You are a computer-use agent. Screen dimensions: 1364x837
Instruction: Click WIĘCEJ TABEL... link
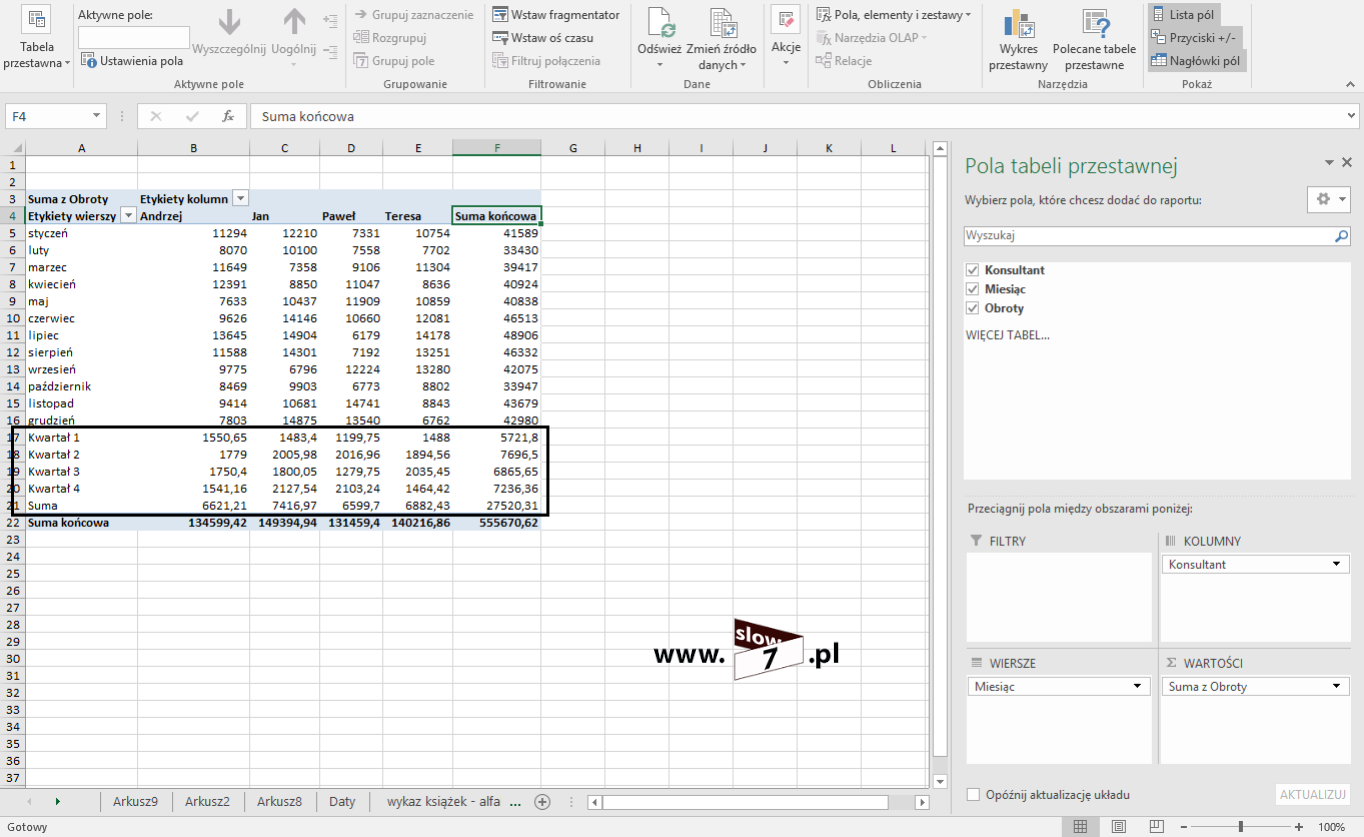pos(1007,335)
